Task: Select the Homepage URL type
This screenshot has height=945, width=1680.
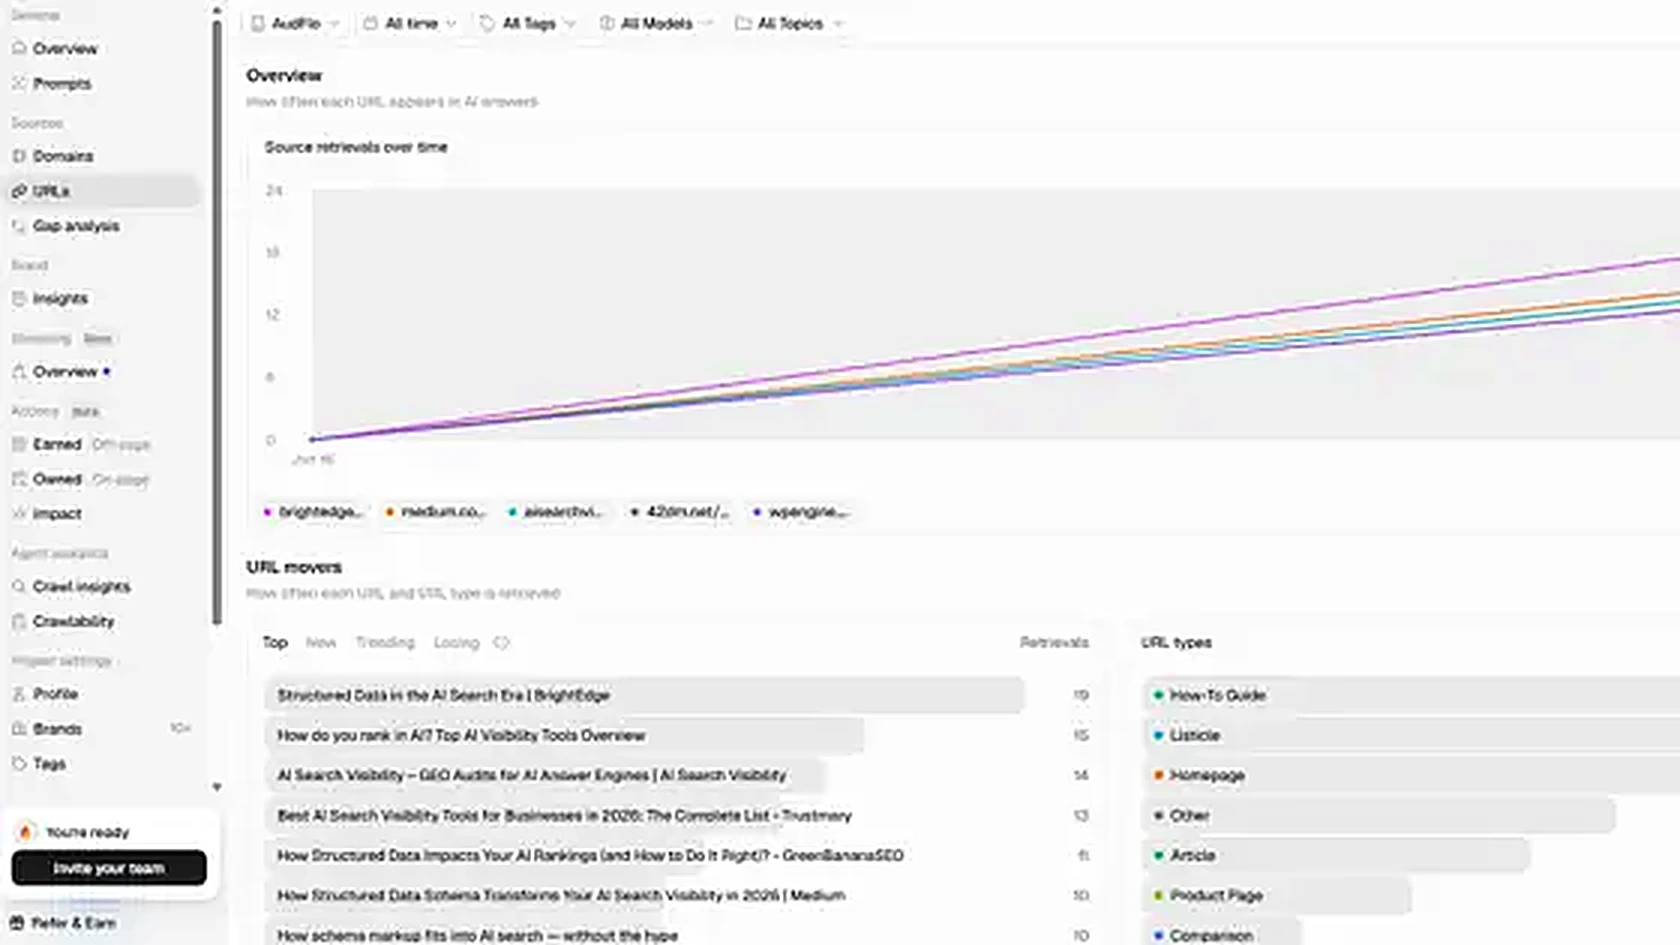Action: [x=1411, y=775]
